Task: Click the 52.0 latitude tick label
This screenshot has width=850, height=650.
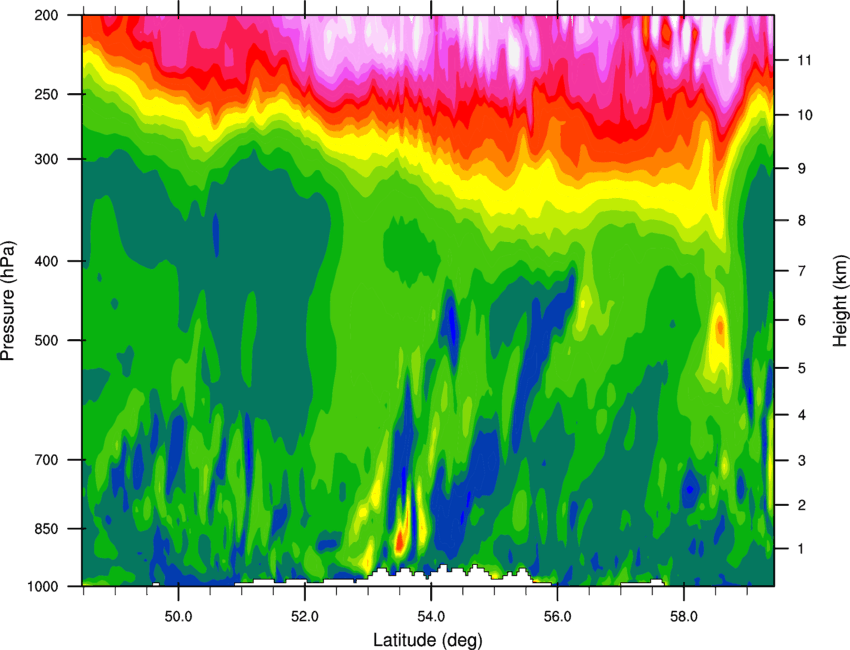Action: [x=305, y=616]
